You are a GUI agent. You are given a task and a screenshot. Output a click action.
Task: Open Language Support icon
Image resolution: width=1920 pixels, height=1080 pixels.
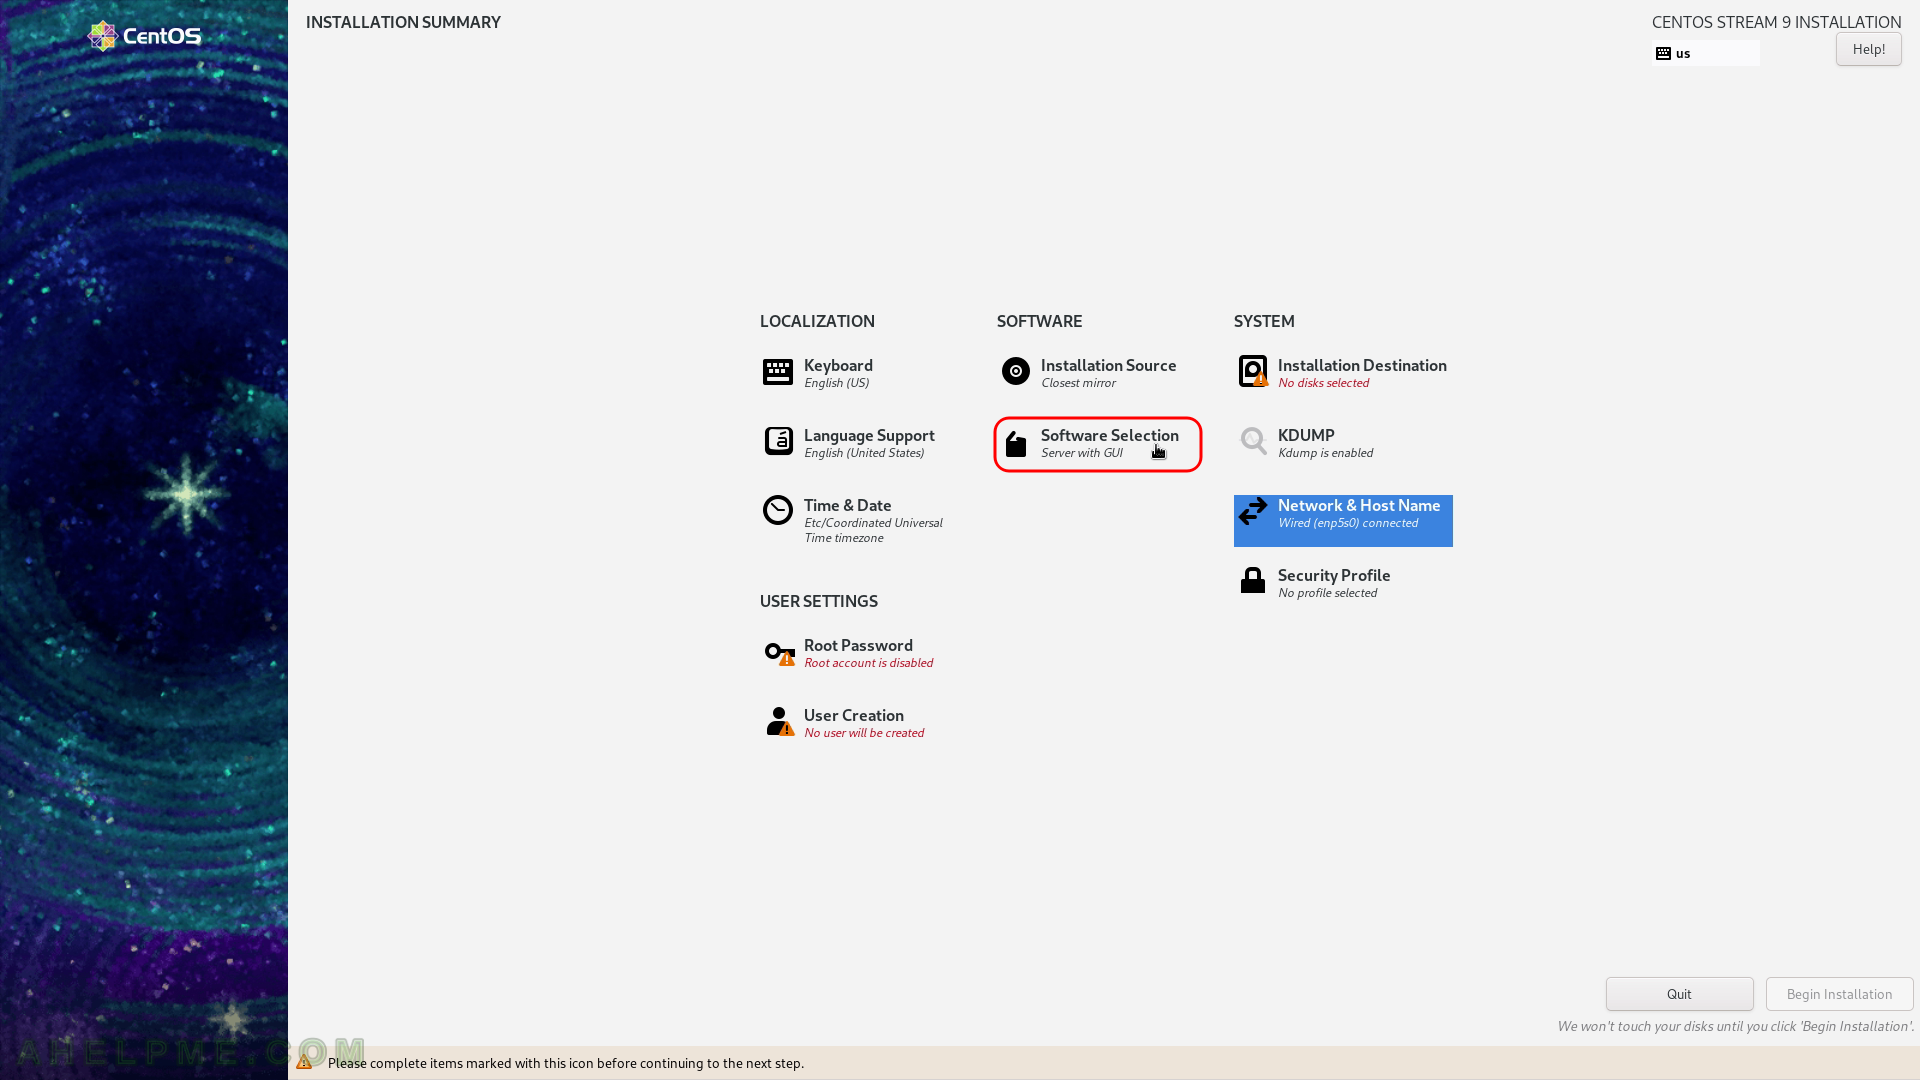(778, 441)
